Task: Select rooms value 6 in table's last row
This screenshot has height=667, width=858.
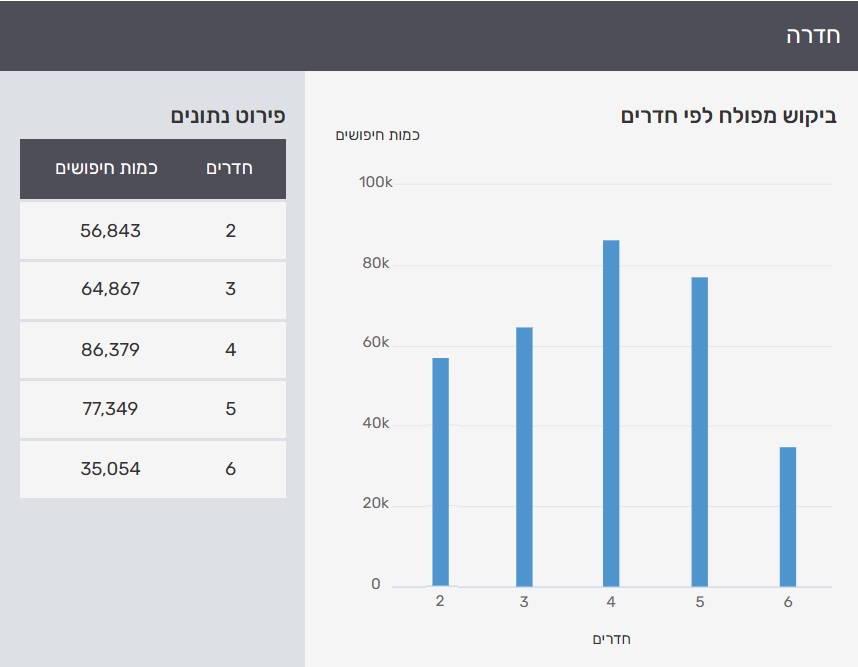Action: [230, 469]
